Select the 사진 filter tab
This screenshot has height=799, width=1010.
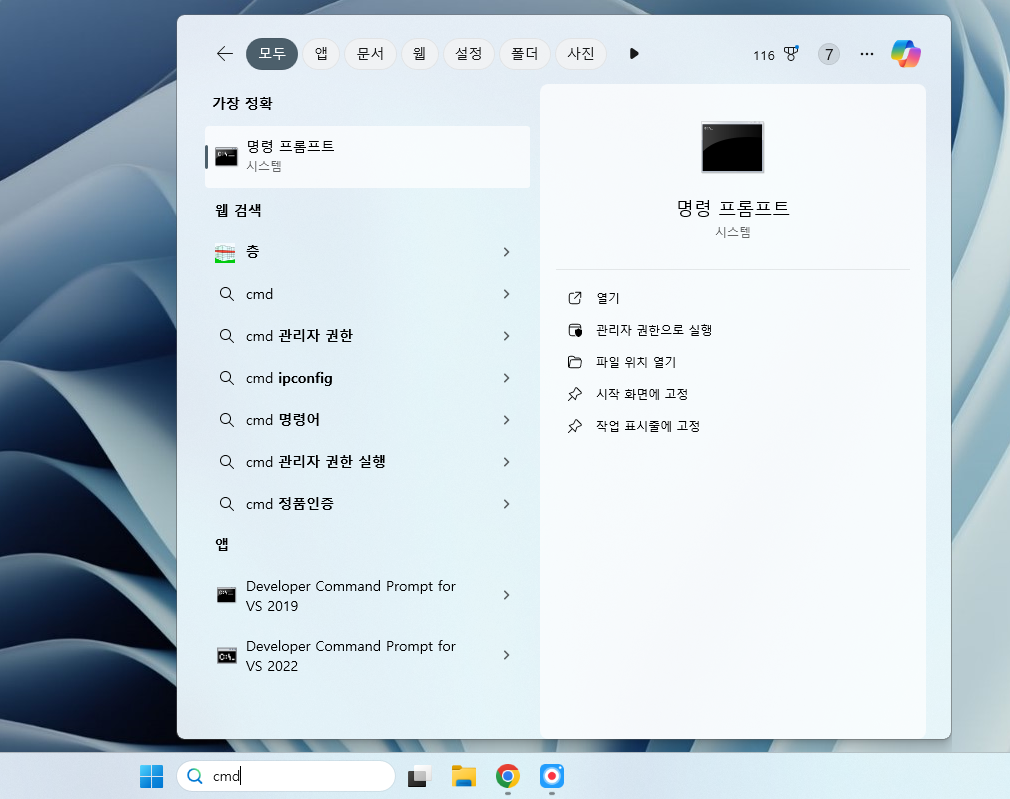(x=580, y=53)
